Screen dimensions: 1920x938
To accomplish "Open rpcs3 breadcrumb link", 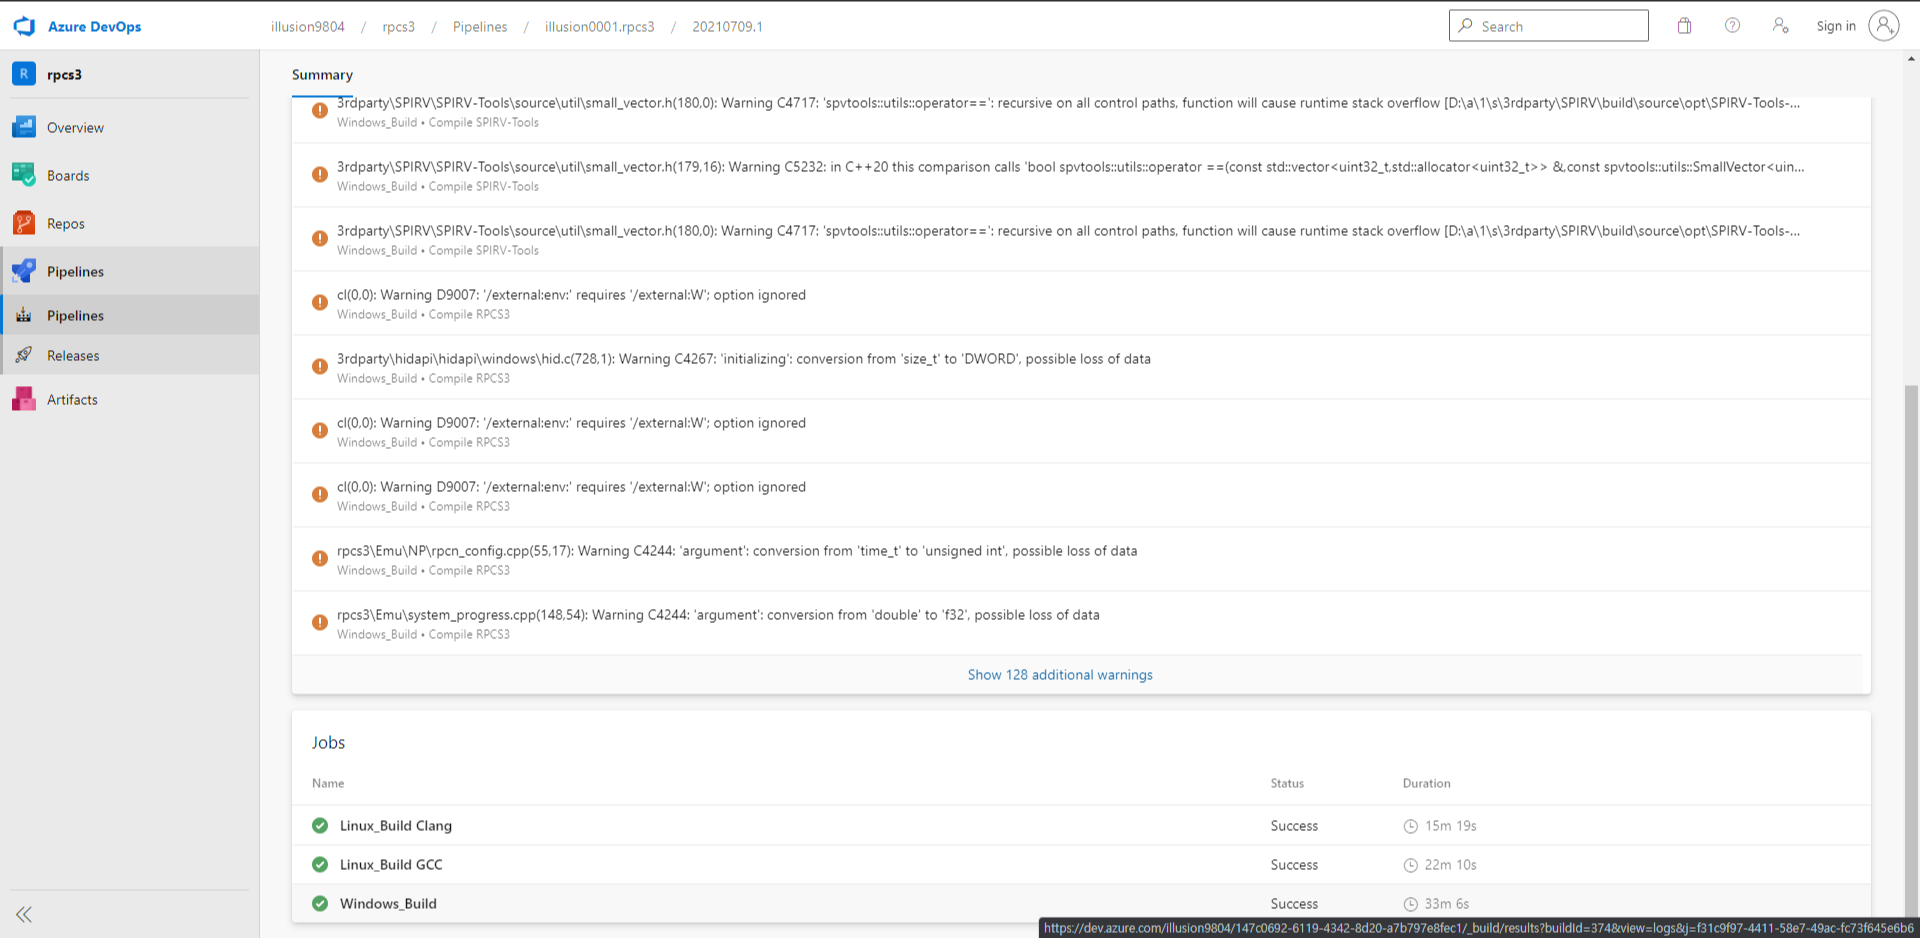I will coord(398,27).
